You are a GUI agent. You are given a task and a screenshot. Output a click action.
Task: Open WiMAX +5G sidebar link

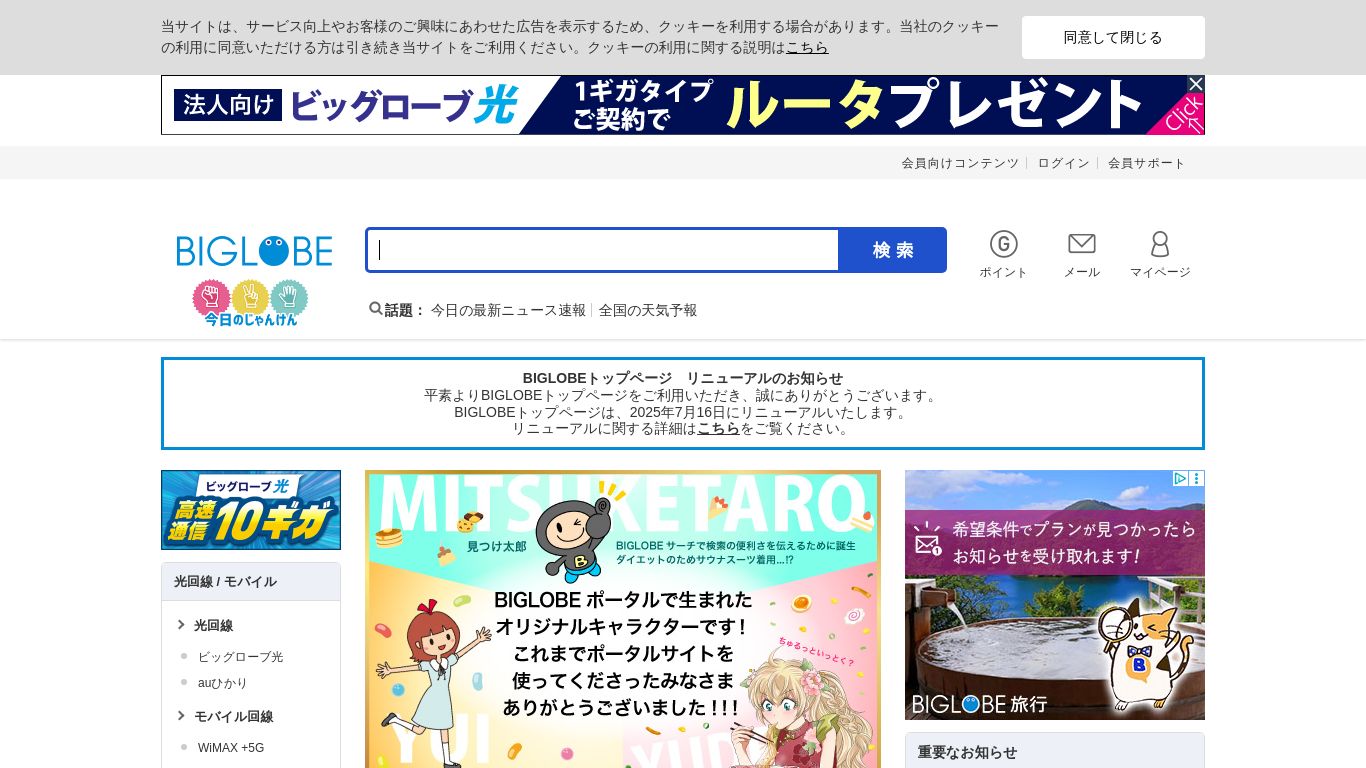click(231, 748)
